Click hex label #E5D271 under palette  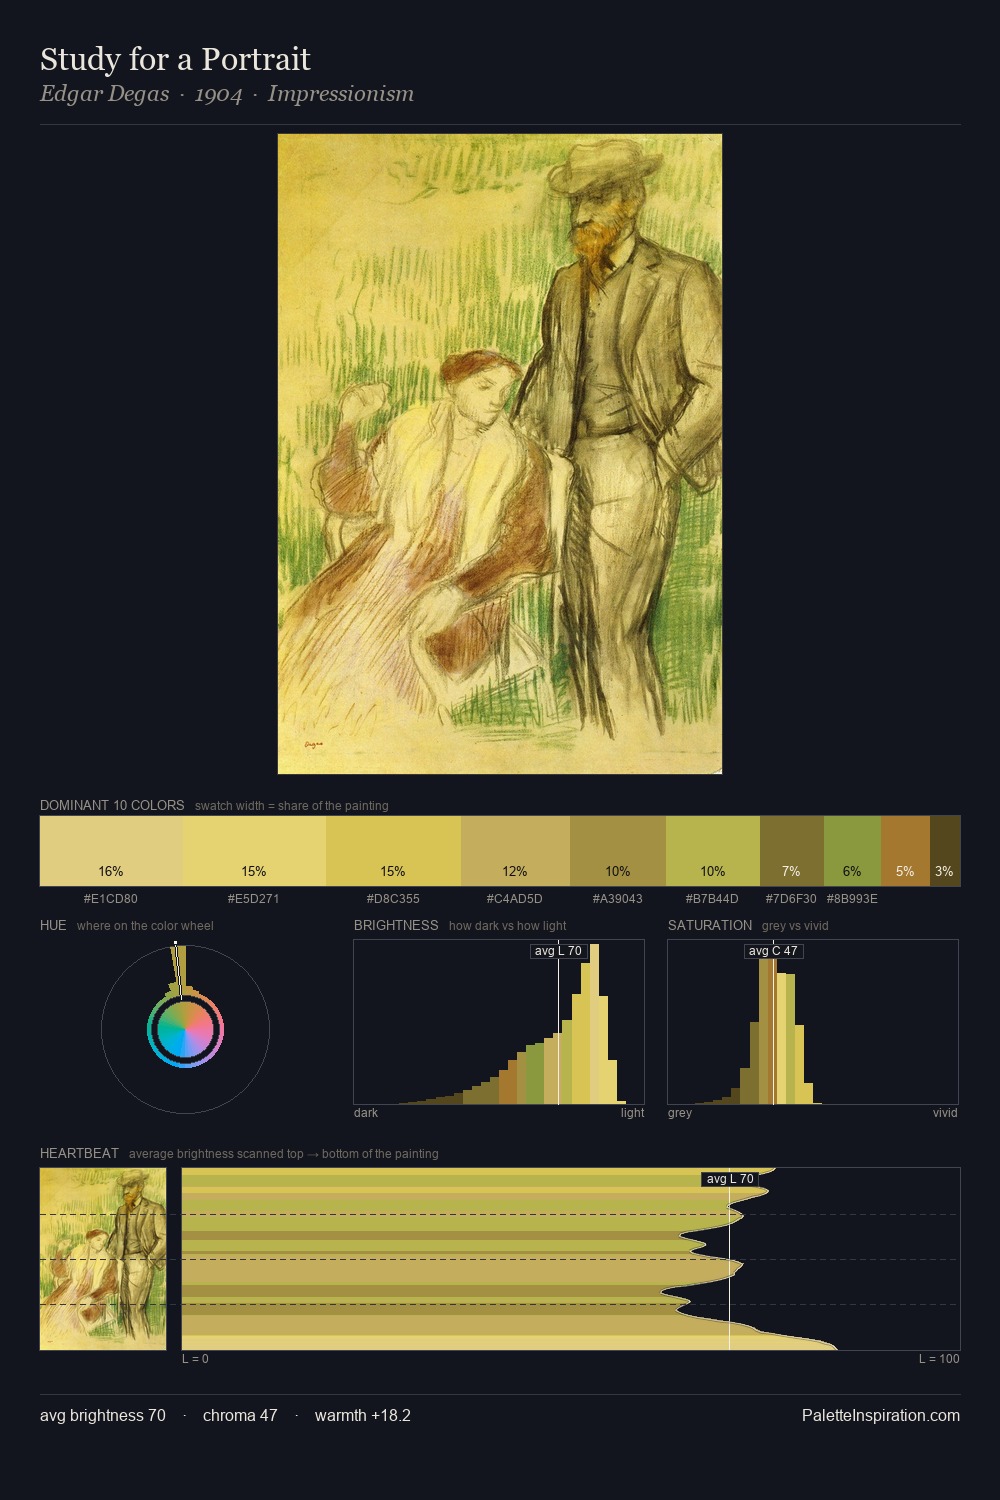coord(254,899)
